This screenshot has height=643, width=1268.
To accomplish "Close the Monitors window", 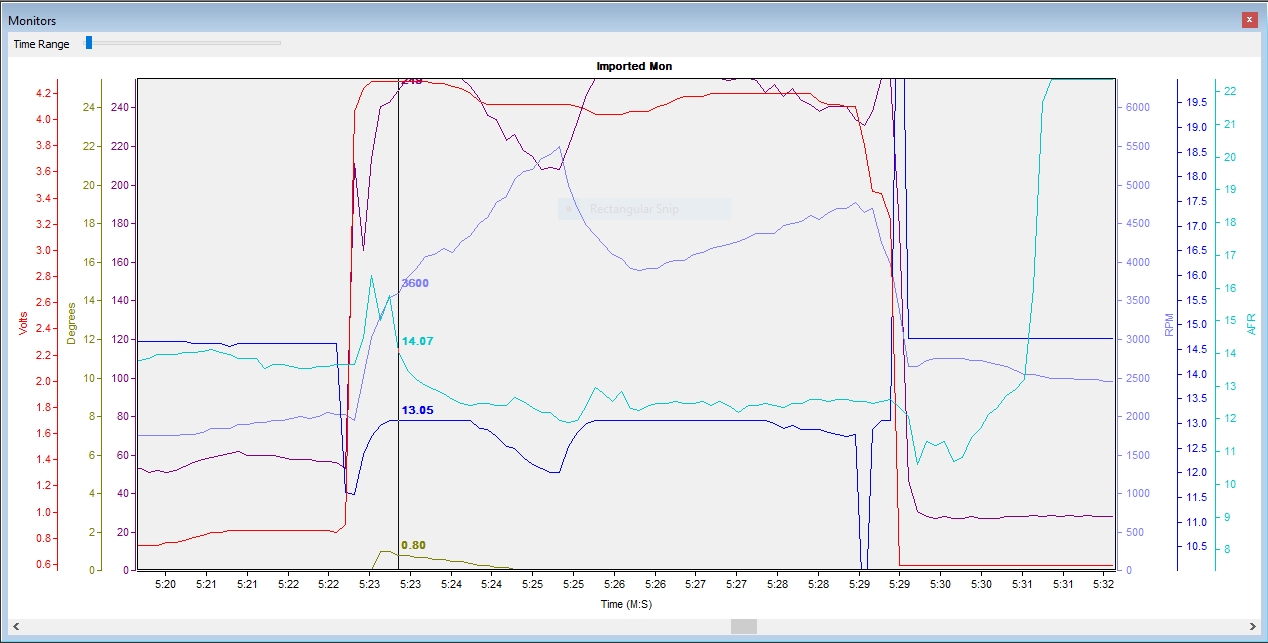I will tap(1249, 19).
